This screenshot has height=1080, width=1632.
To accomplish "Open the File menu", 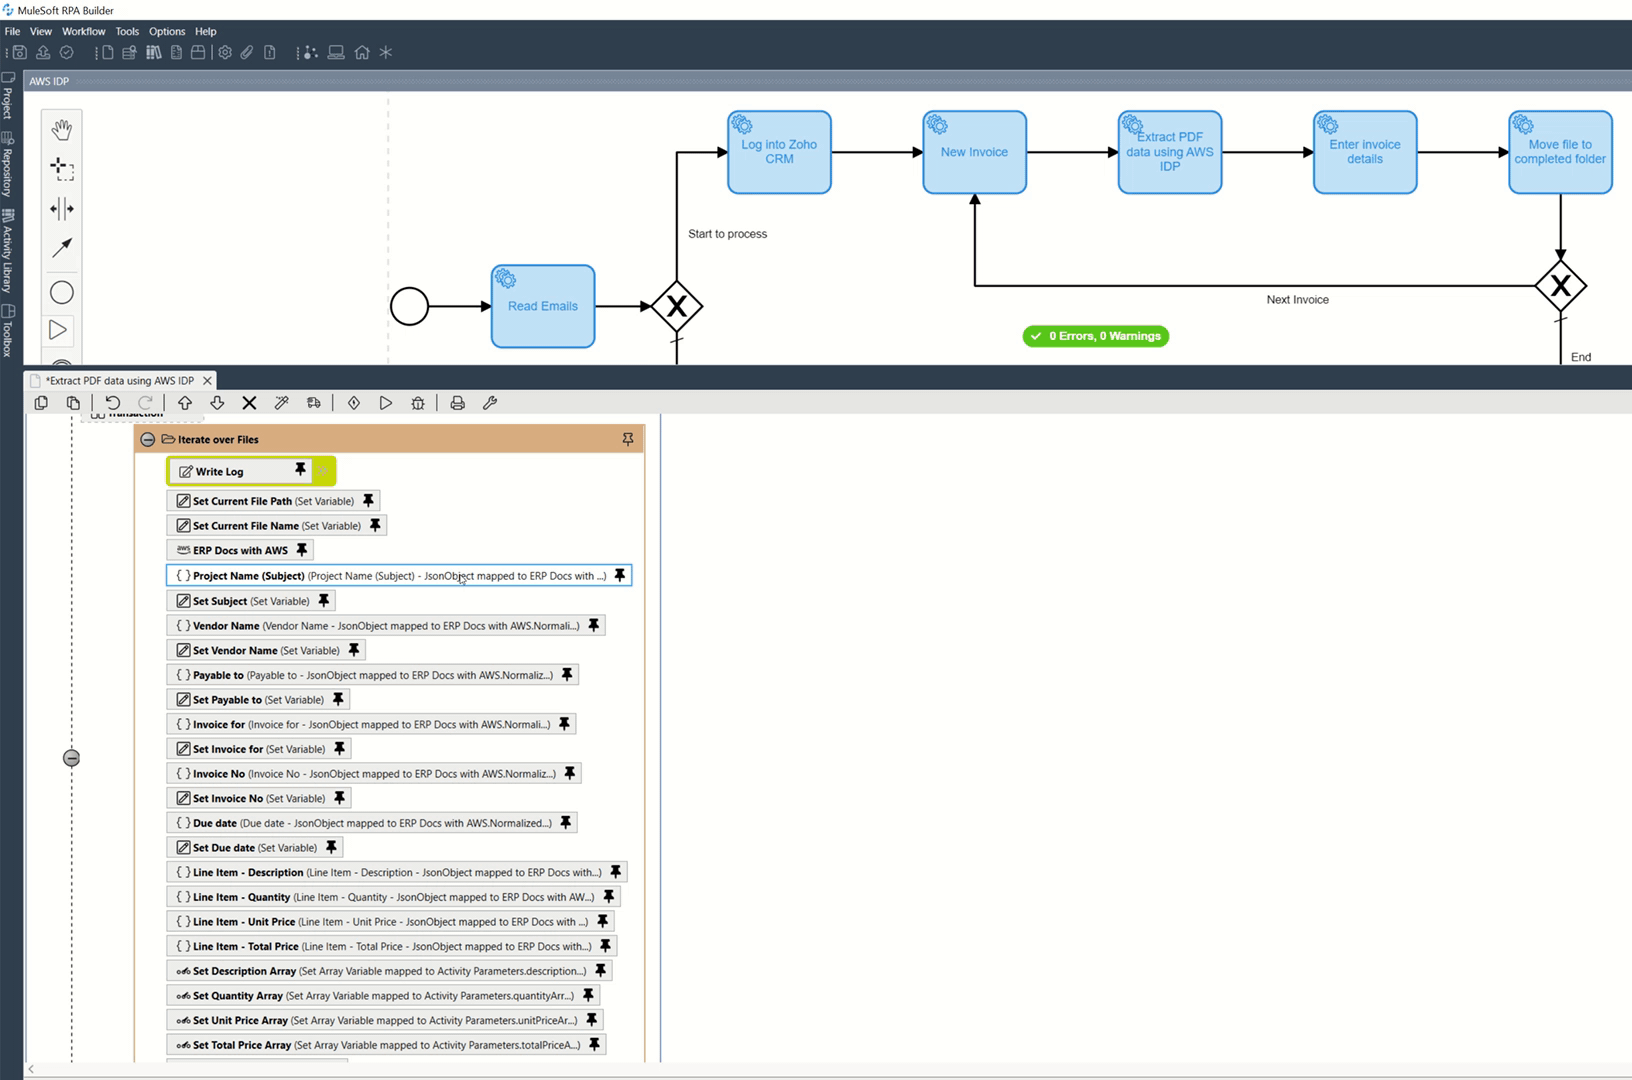I will pos(12,31).
